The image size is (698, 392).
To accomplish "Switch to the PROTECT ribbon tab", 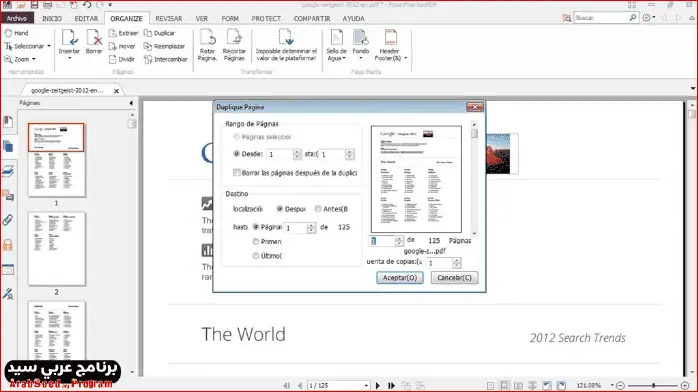I will pos(266,19).
